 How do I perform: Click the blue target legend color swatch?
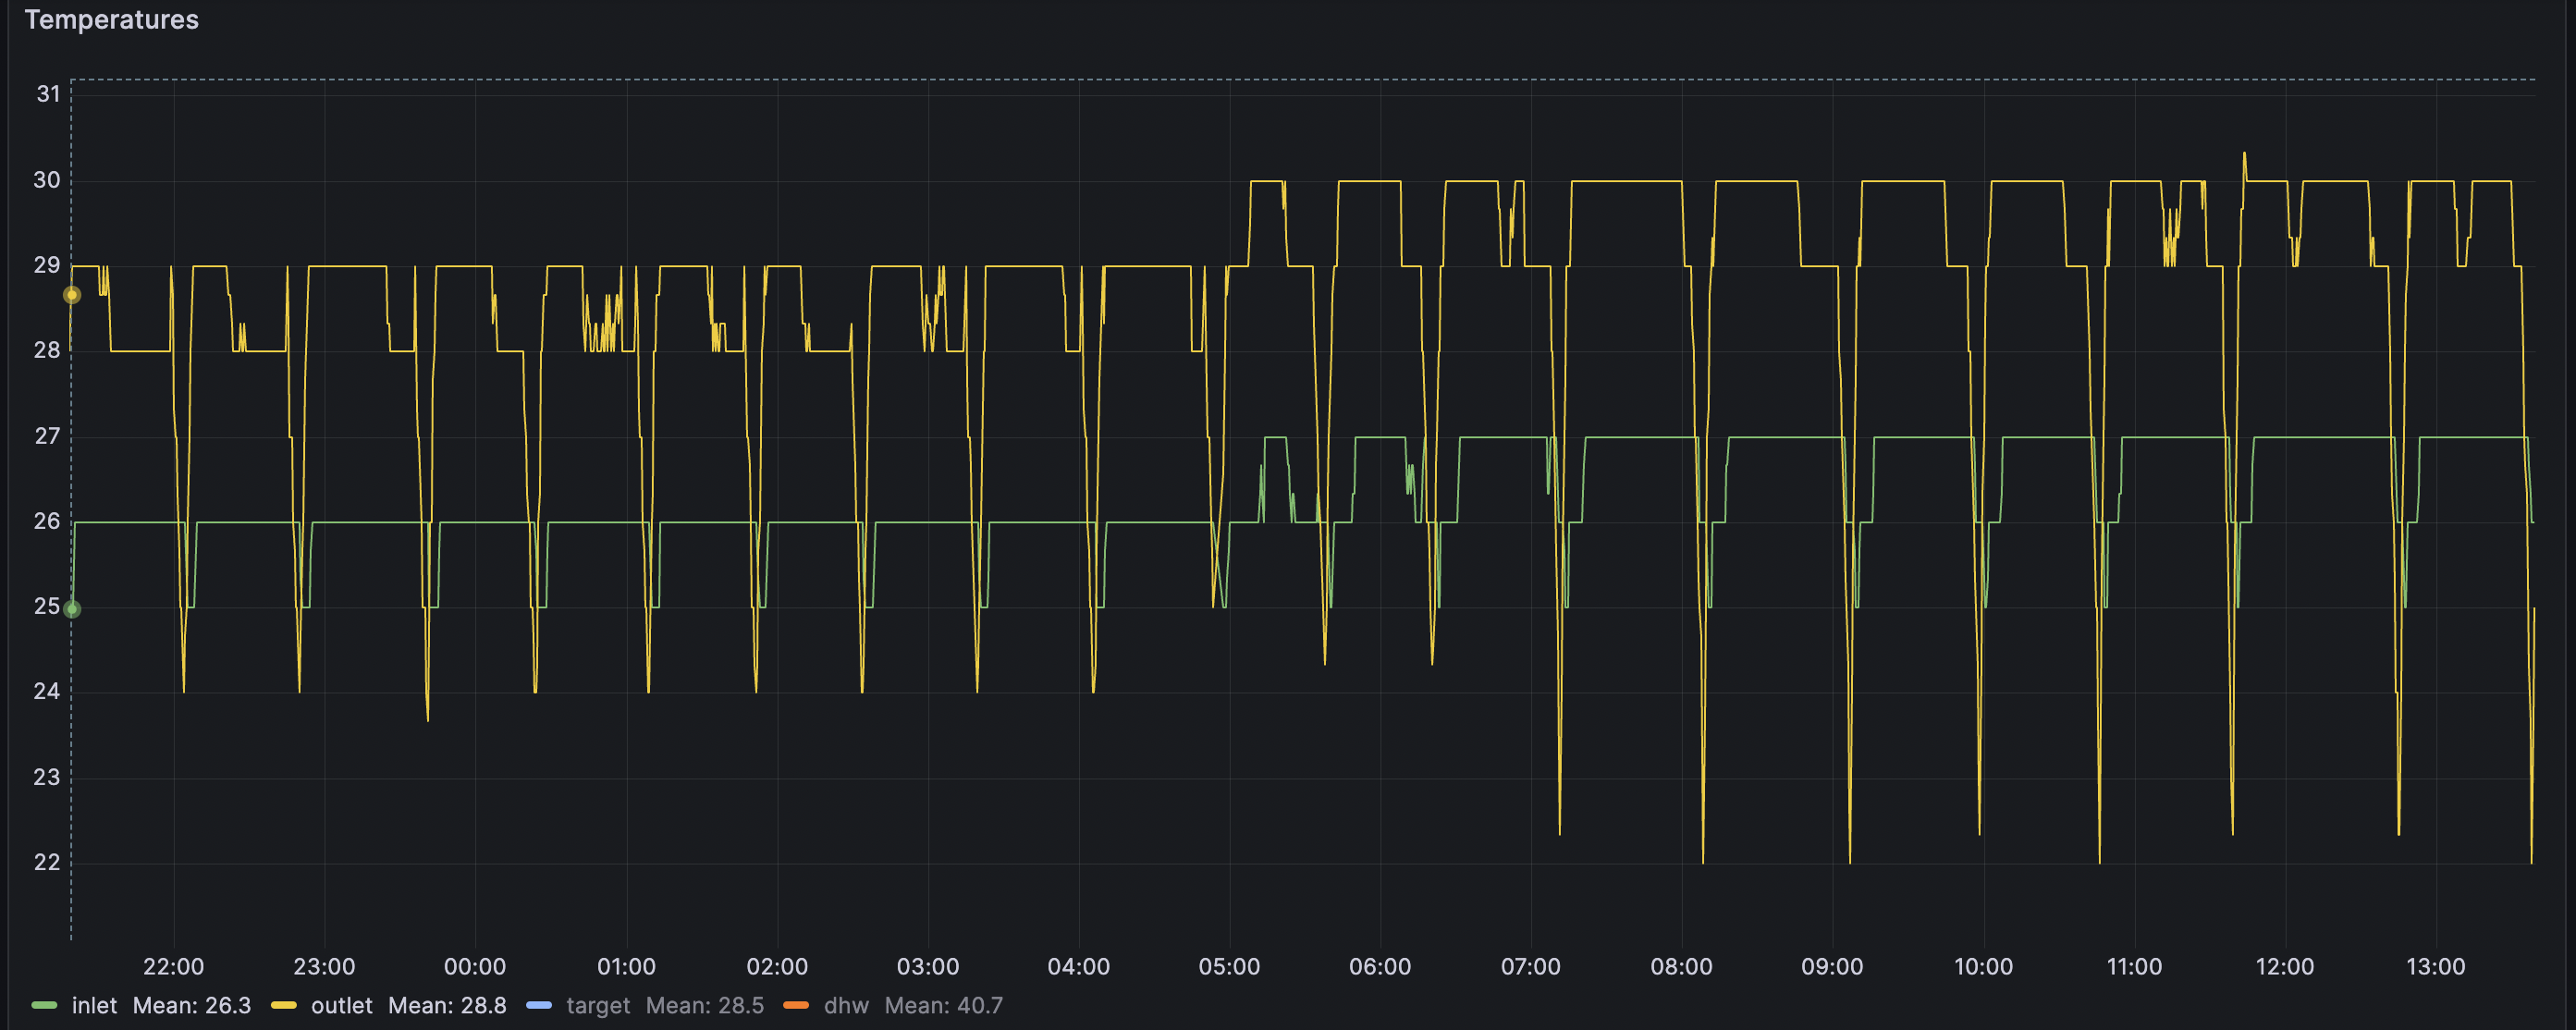pos(539,1005)
